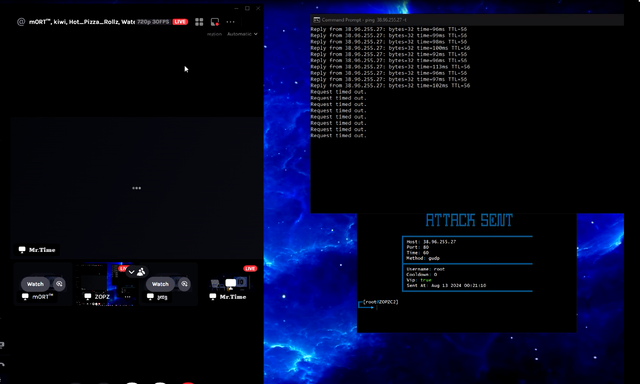Switch to grid layout icon in Discord call
Viewport: 640px width, 384px height.
point(199,22)
